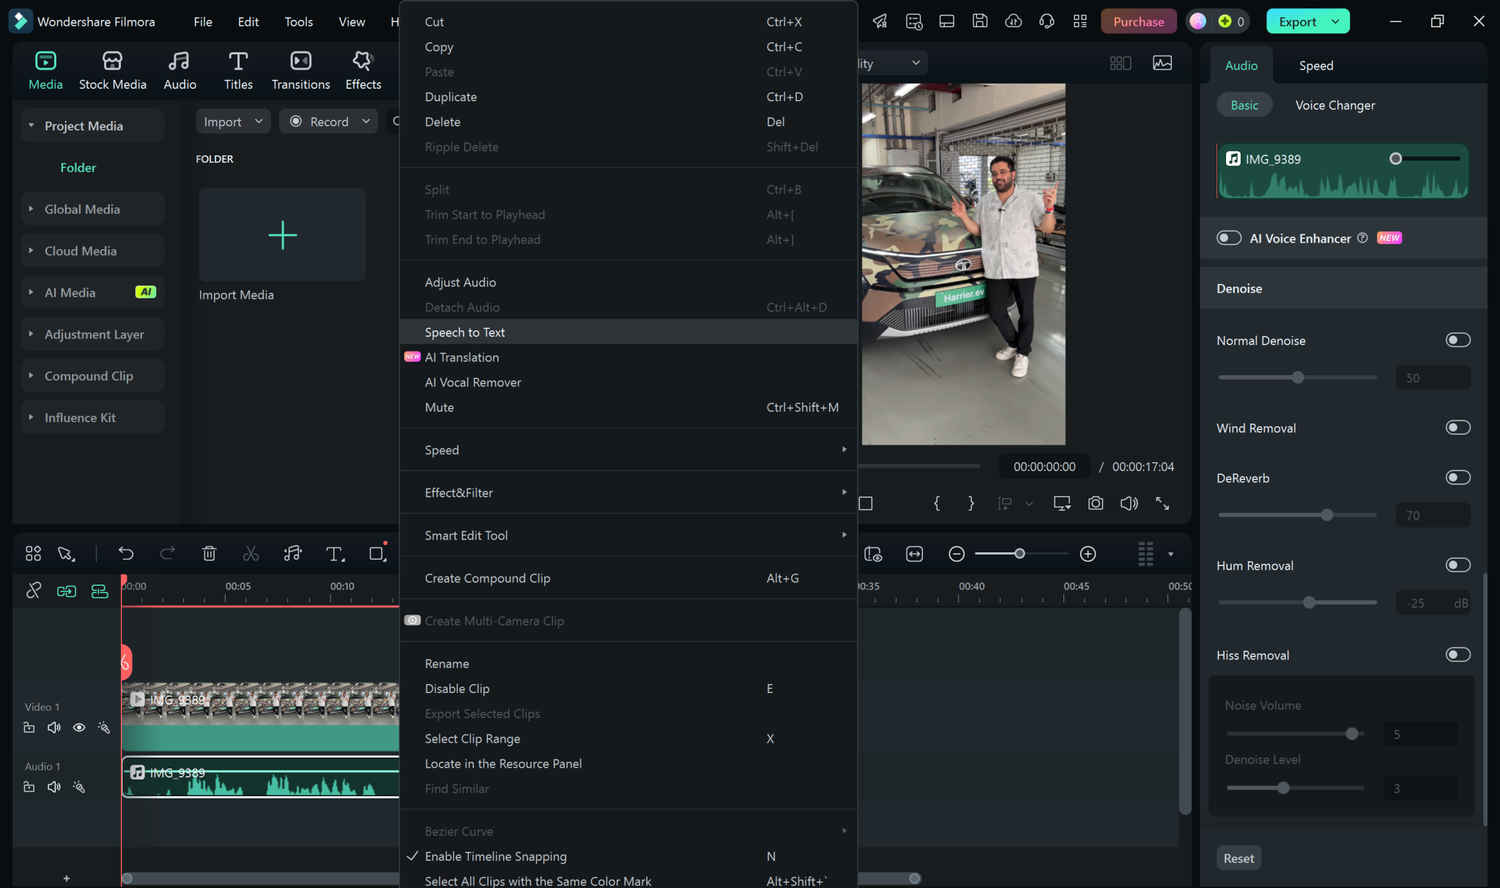
Task: Enter fullscreen preview with the expand arrows icon
Action: 1162,503
